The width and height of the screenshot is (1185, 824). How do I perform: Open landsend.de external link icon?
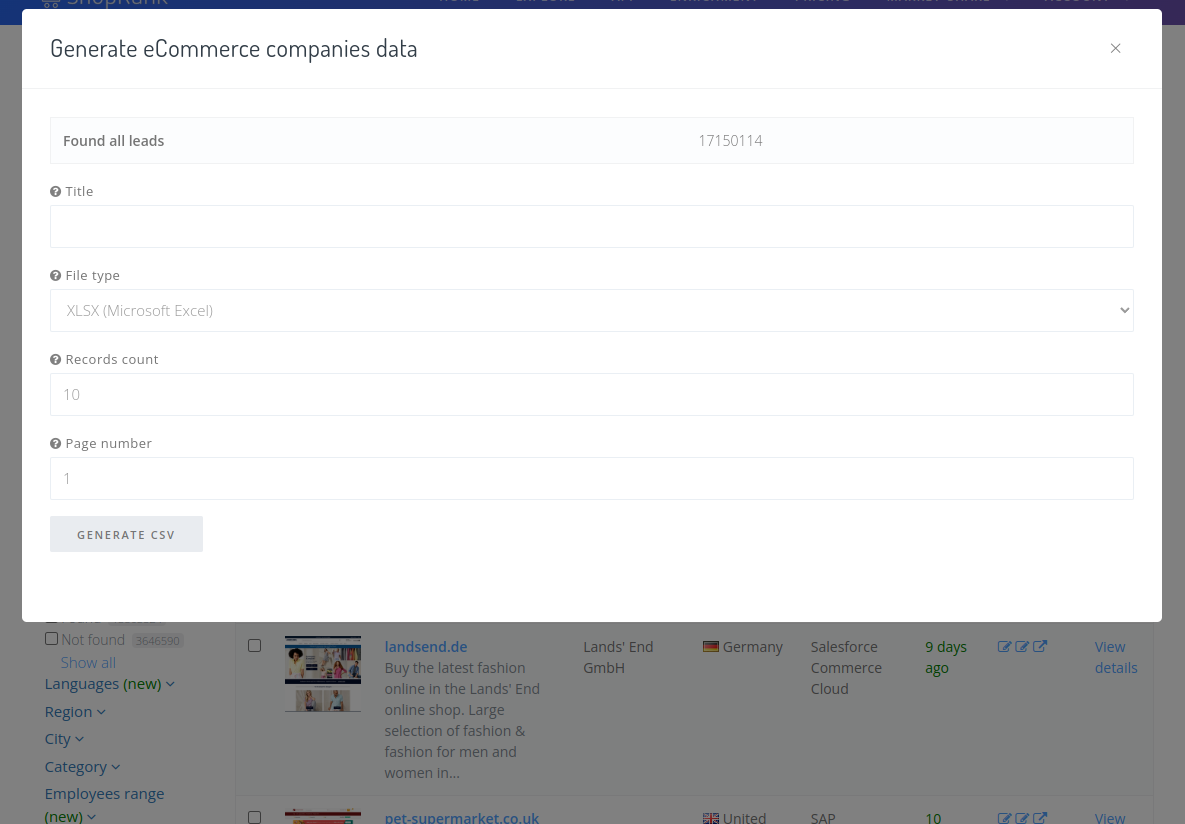[1040, 647]
